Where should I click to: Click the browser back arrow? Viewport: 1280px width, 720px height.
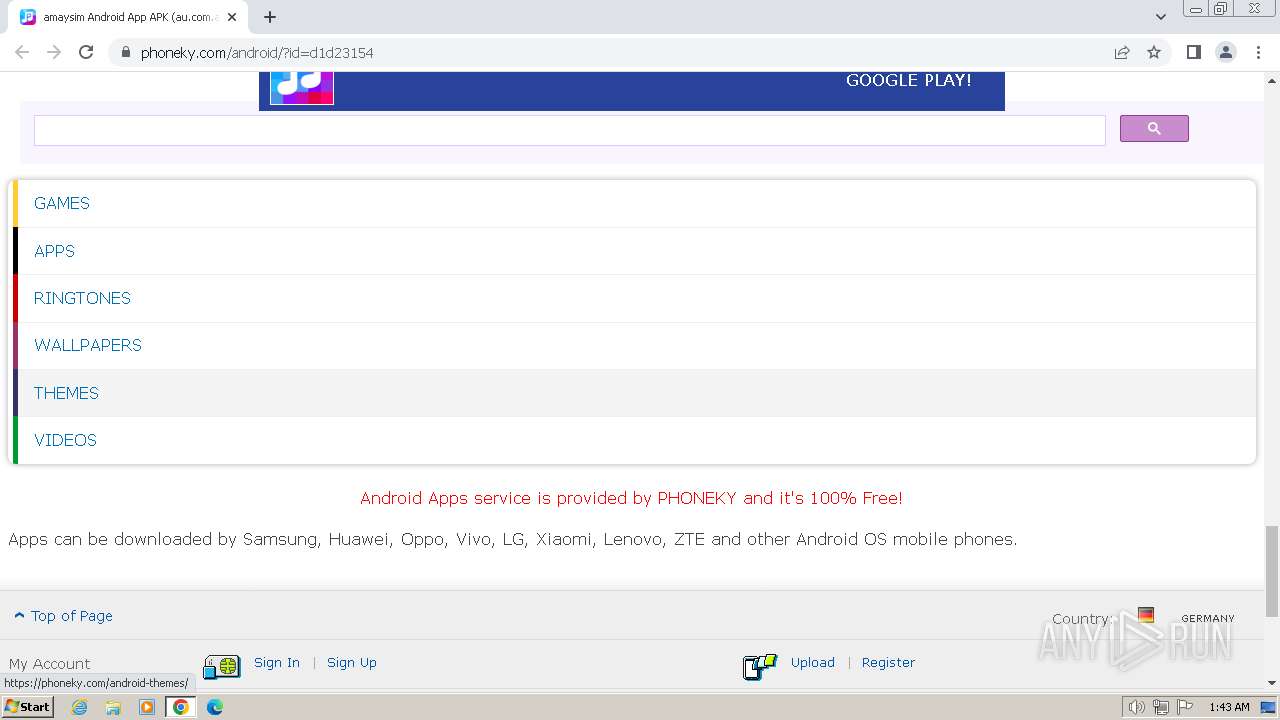22,52
